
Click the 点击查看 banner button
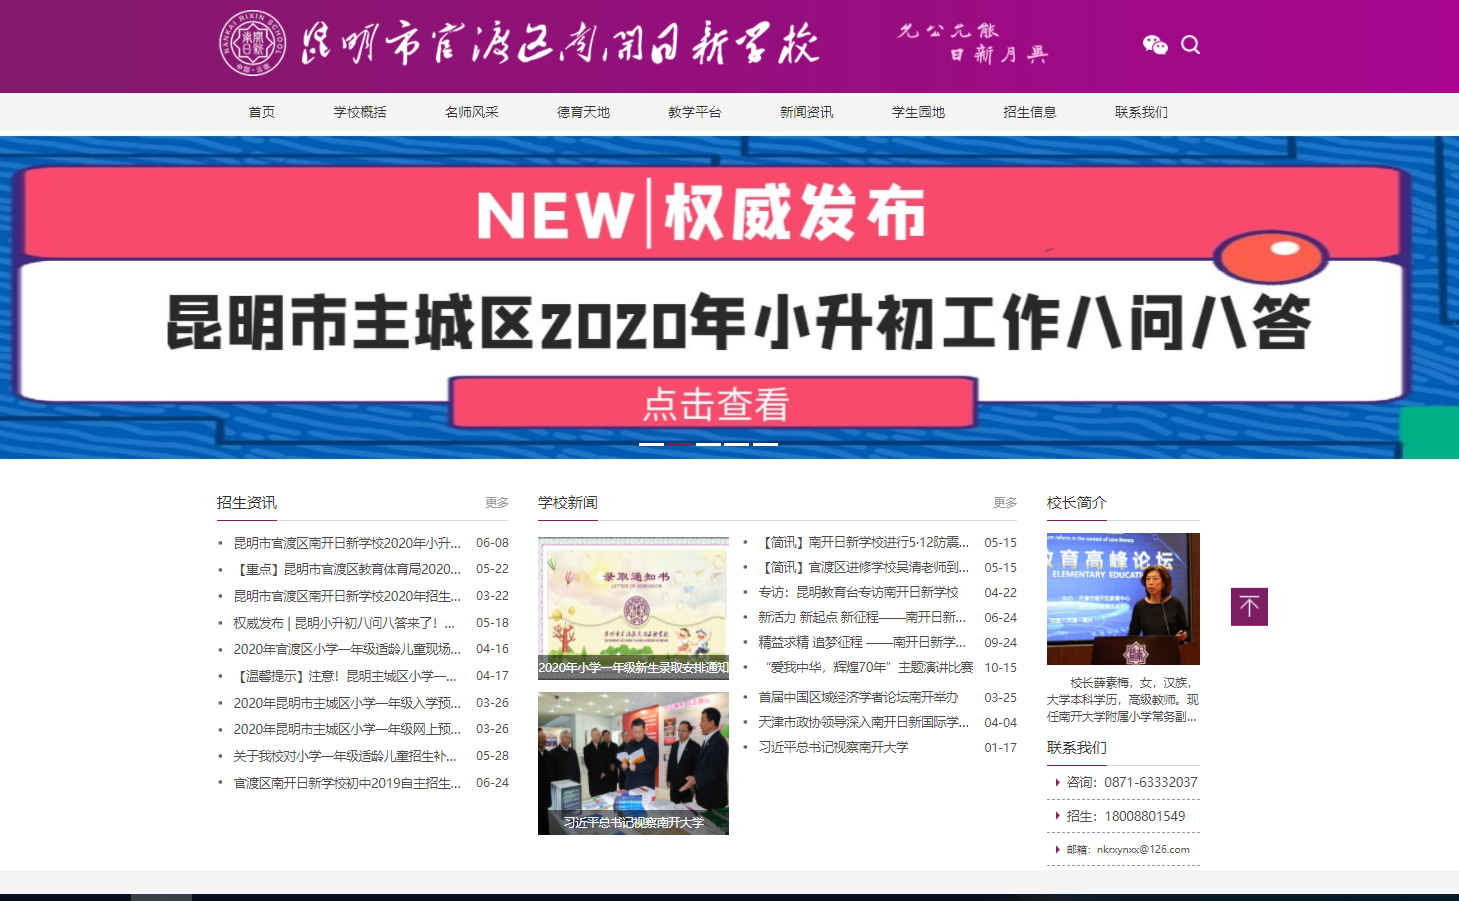(x=714, y=404)
